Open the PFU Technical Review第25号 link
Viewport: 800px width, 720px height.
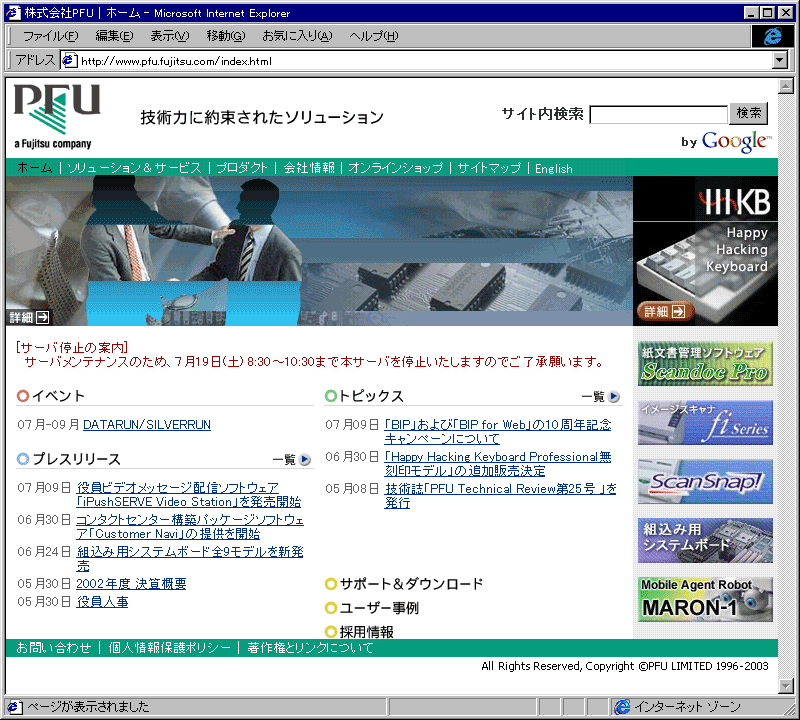click(x=501, y=495)
